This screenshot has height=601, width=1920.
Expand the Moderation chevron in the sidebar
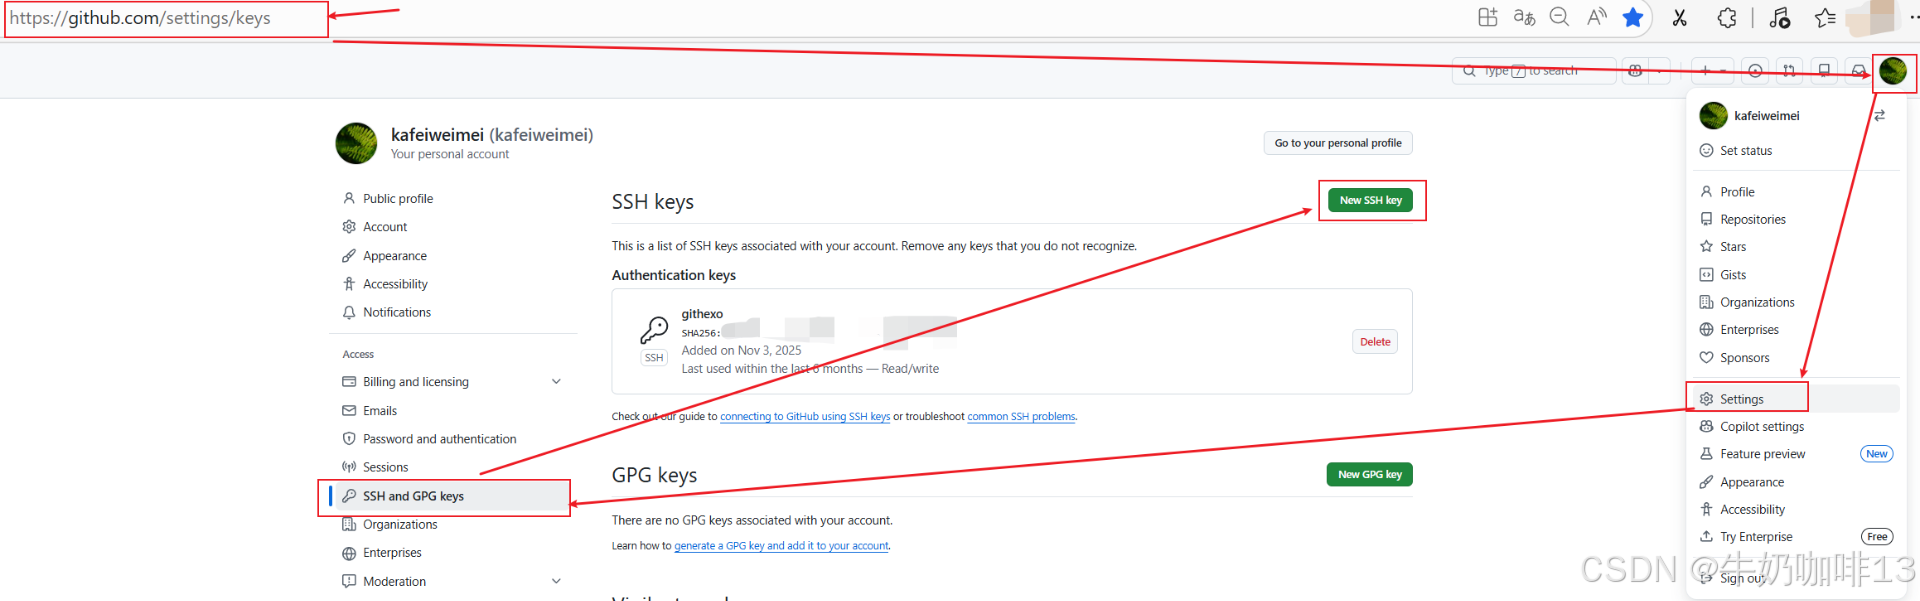pos(557,581)
